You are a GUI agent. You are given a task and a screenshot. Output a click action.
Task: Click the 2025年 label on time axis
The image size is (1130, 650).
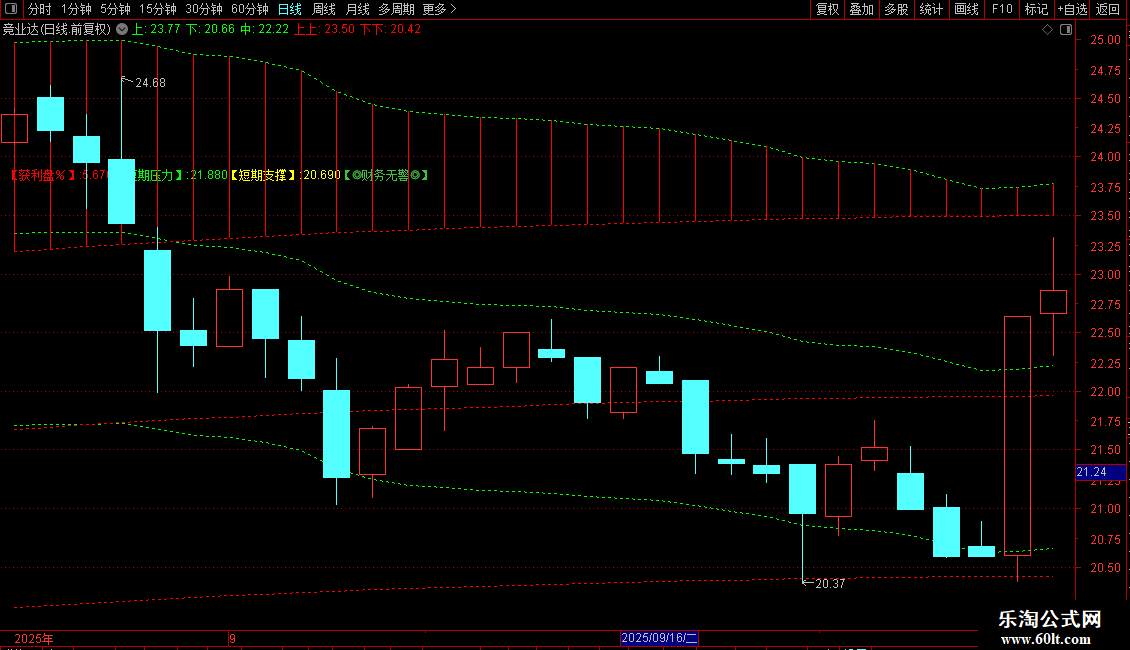(x=34, y=638)
